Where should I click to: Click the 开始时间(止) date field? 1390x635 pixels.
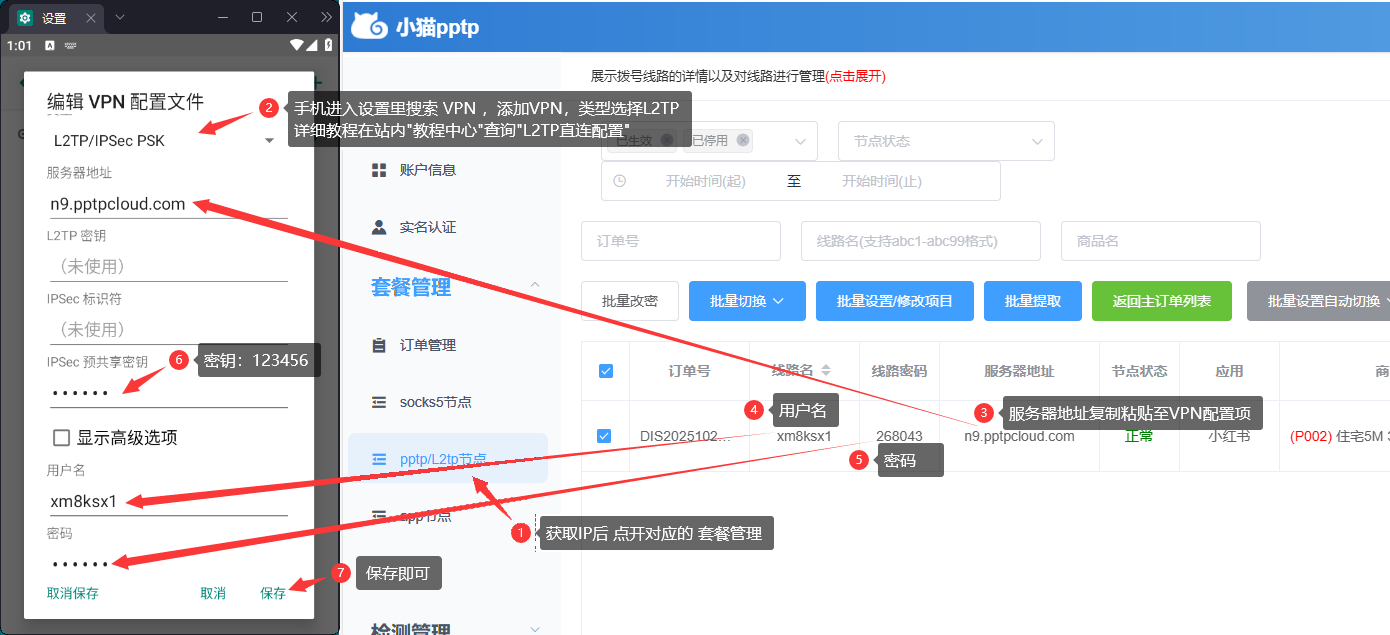pyautogui.click(x=882, y=181)
